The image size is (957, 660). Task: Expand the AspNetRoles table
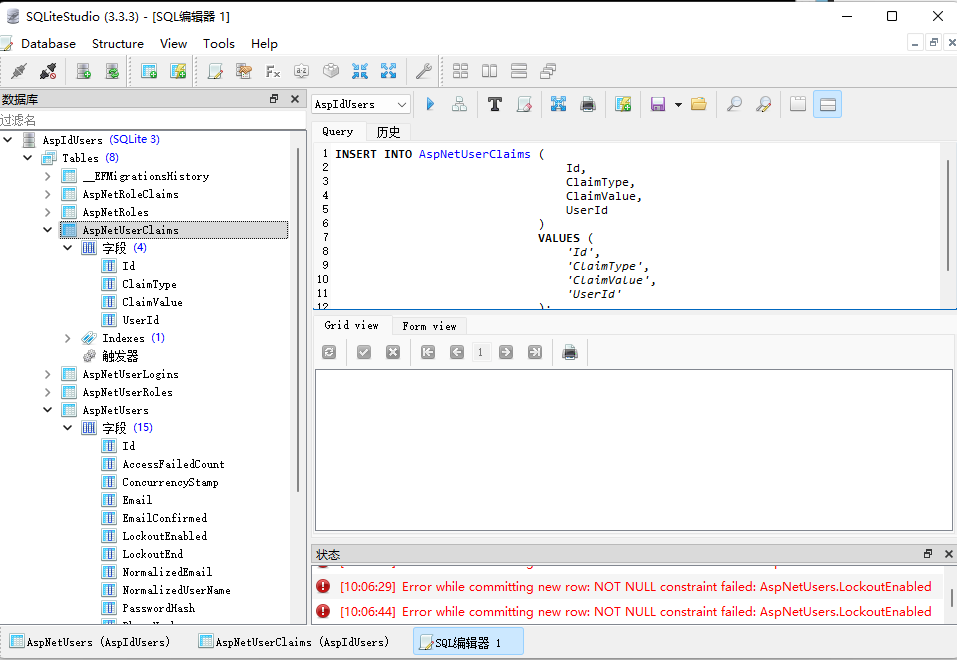point(48,212)
